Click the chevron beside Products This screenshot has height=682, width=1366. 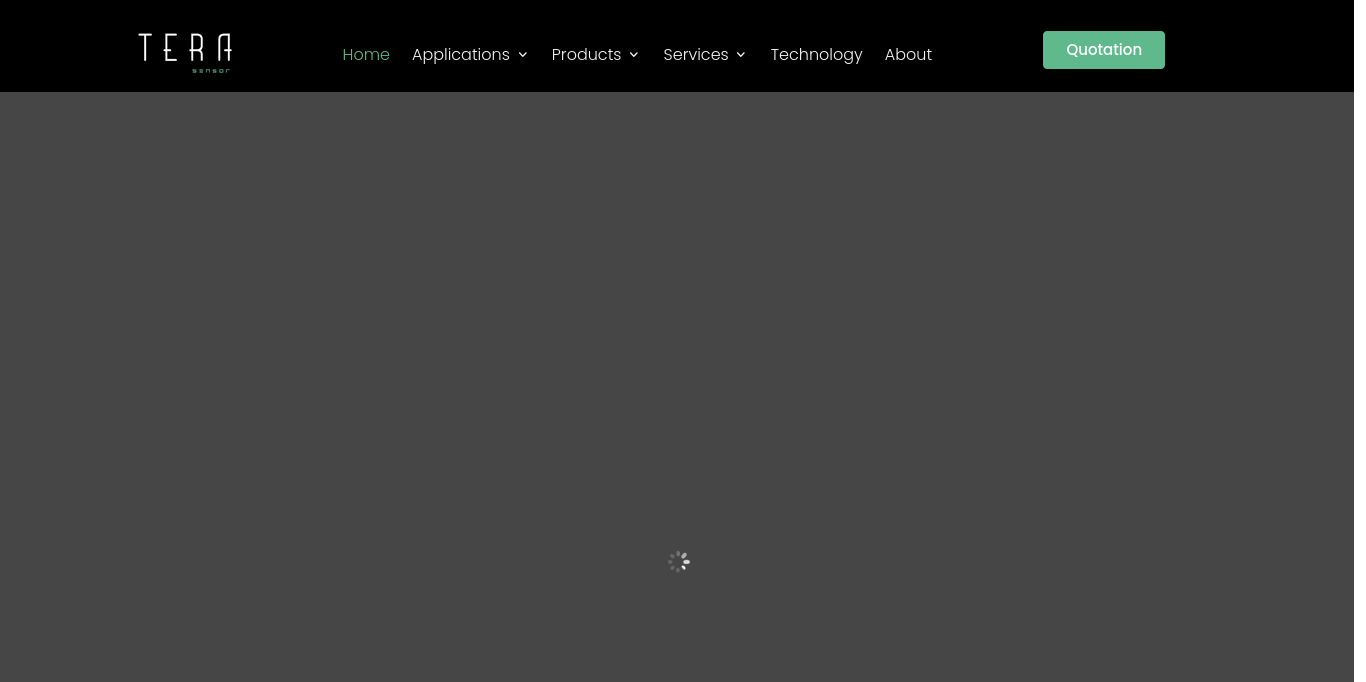[x=633, y=55]
